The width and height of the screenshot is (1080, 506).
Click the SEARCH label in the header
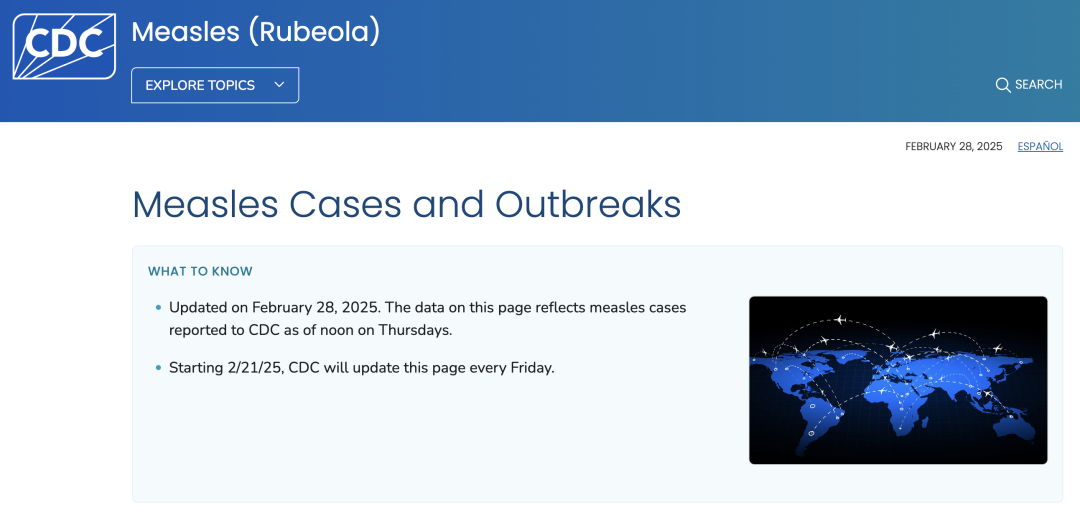(x=1039, y=85)
